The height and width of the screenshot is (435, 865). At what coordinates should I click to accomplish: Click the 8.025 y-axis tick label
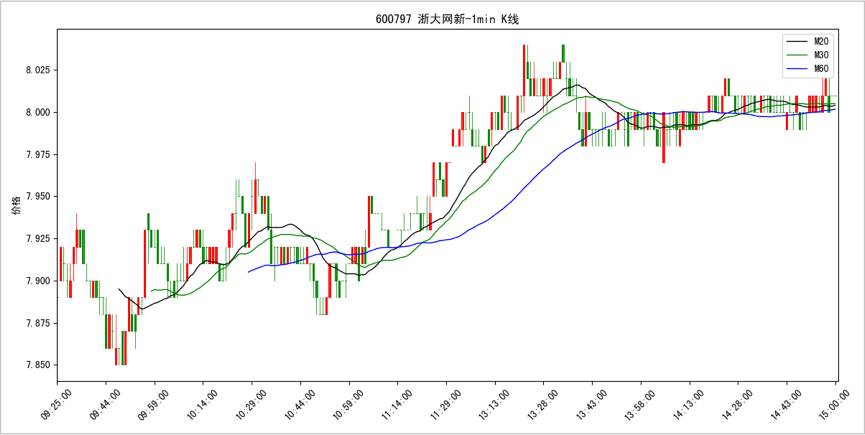pyautogui.click(x=39, y=70)
